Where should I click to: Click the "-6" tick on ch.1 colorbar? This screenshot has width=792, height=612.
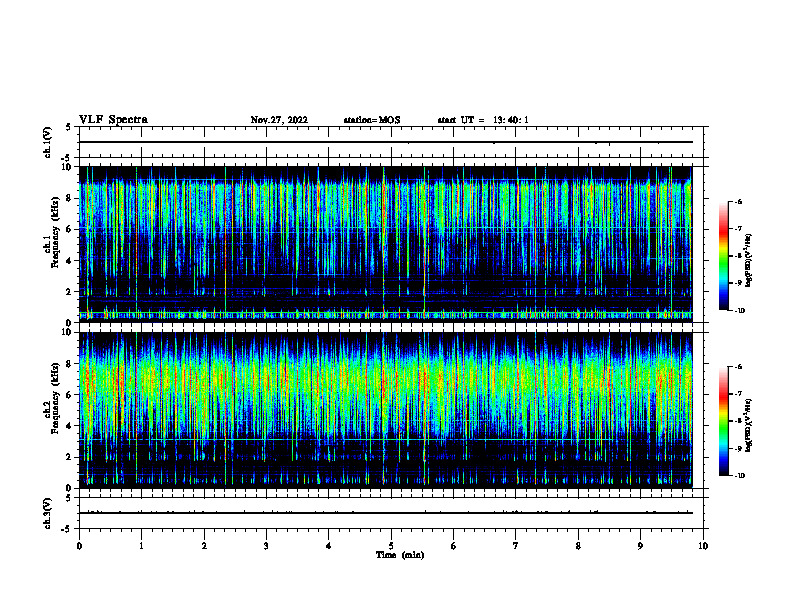[x=738, y=202]
